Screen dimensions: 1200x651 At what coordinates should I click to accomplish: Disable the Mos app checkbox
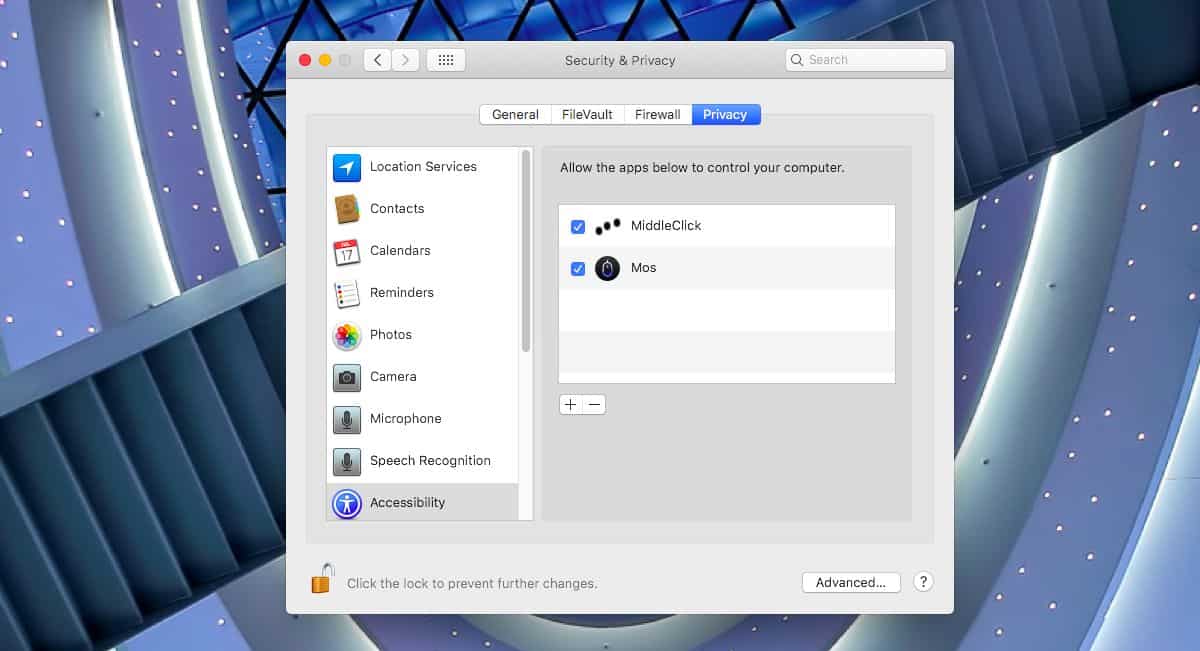click(577, 268)
